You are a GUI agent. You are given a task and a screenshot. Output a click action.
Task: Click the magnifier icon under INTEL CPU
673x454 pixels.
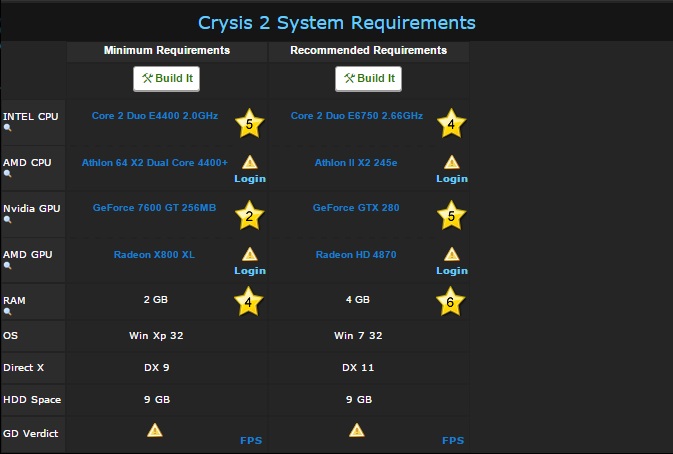coord(7,127)
